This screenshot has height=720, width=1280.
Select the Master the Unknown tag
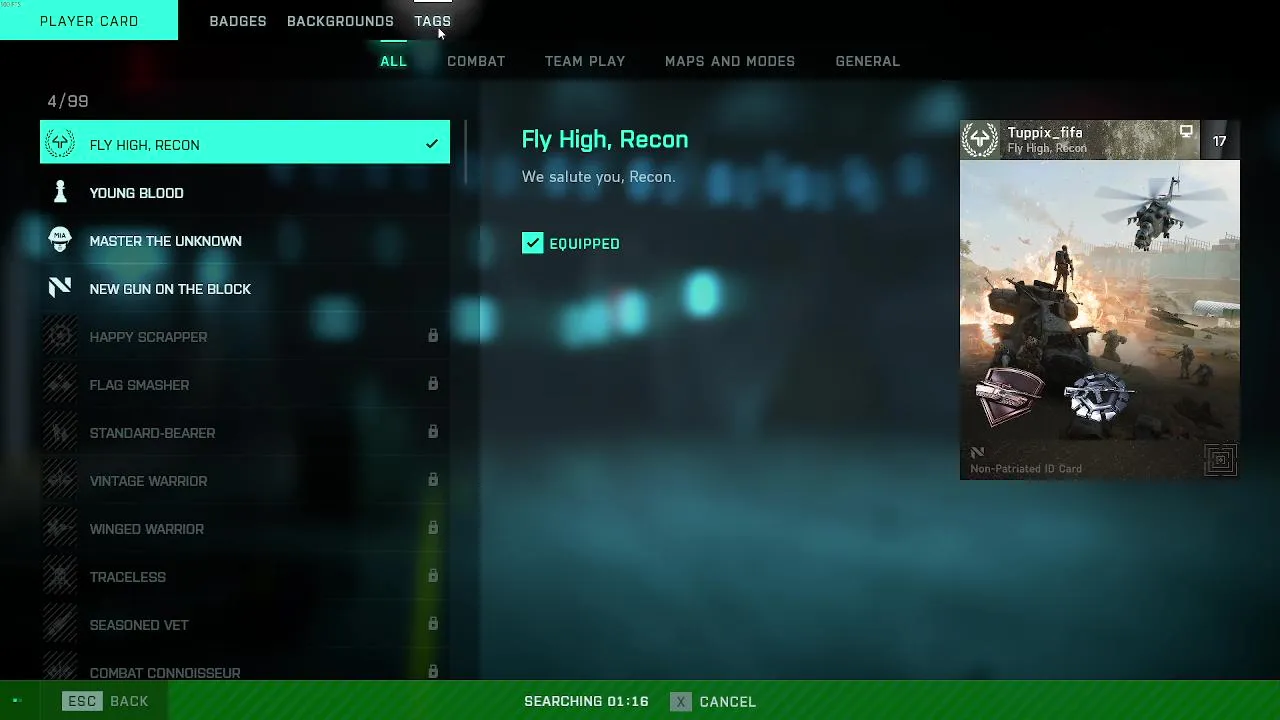[x=245, y=240]
